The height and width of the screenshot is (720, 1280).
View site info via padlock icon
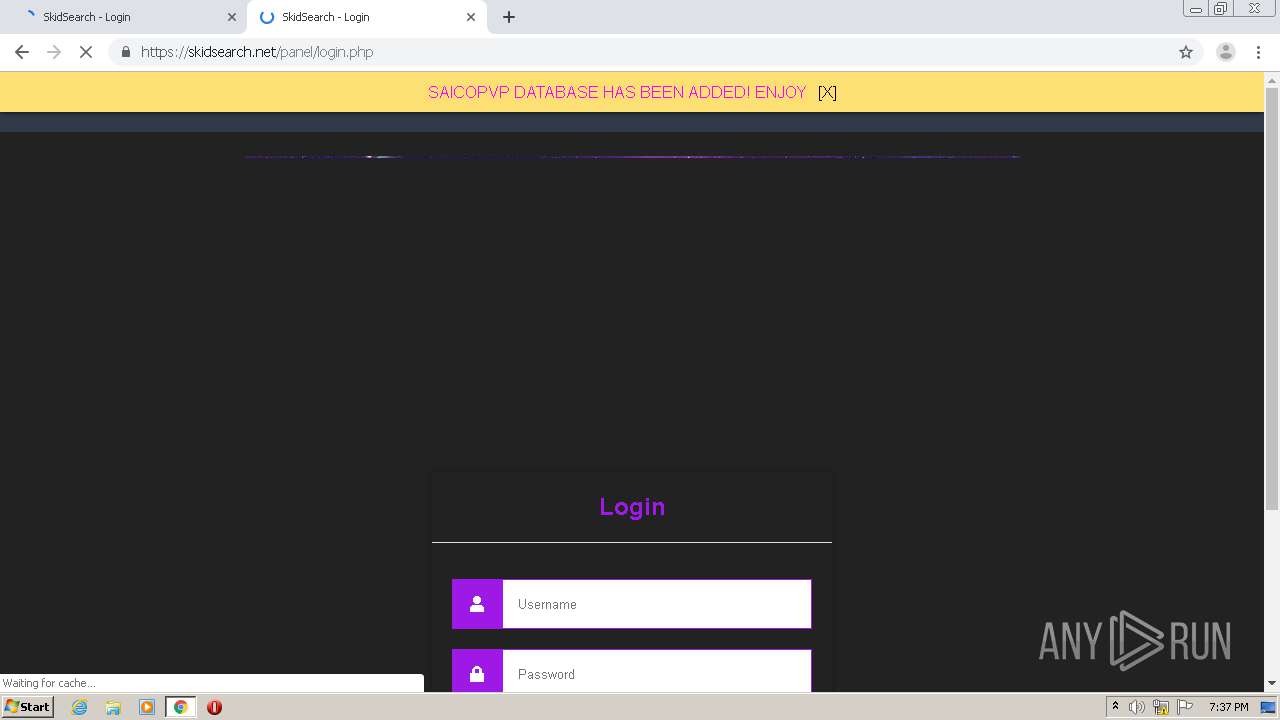(126, 52)
